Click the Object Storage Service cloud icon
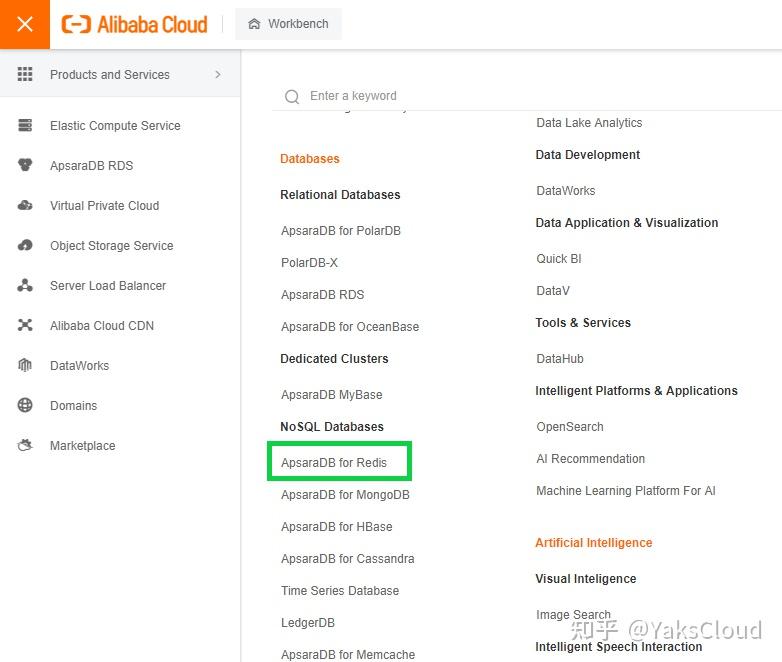Viewport: 782px width, 662px height. 26,246
